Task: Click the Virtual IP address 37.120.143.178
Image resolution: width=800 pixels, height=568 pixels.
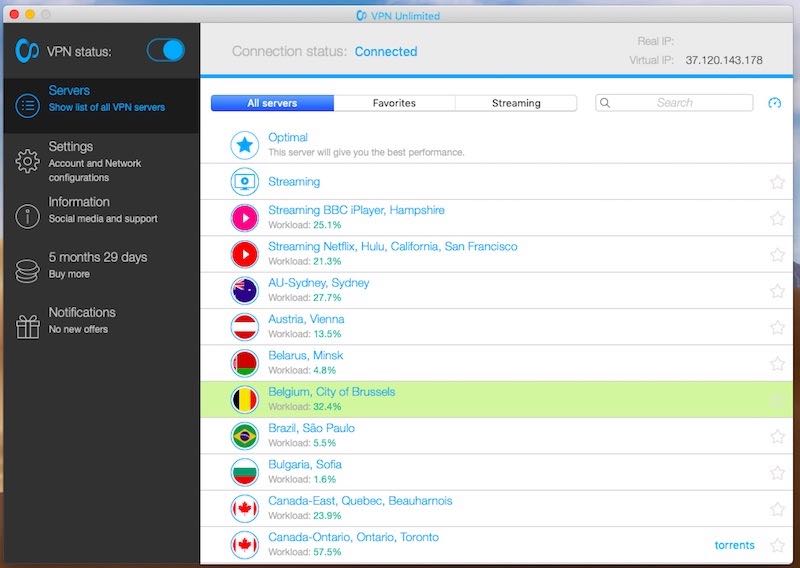Action: coord(724,60)
